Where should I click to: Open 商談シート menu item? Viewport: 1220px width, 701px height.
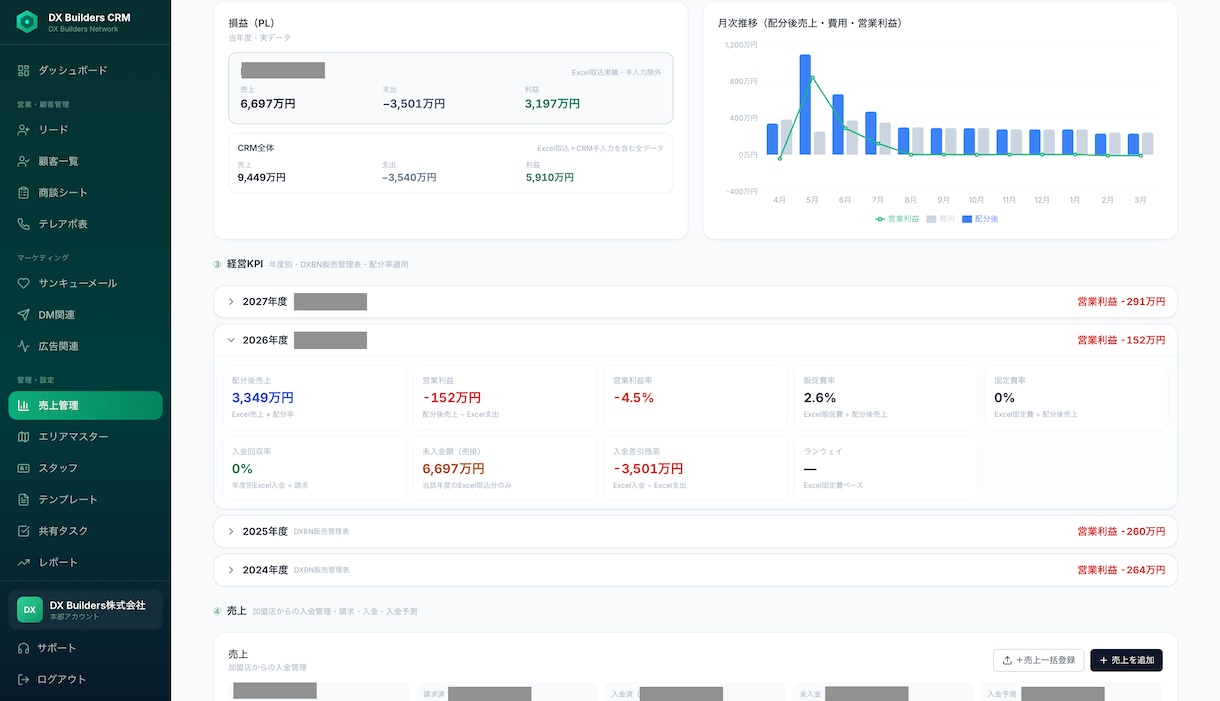(85, 192)
